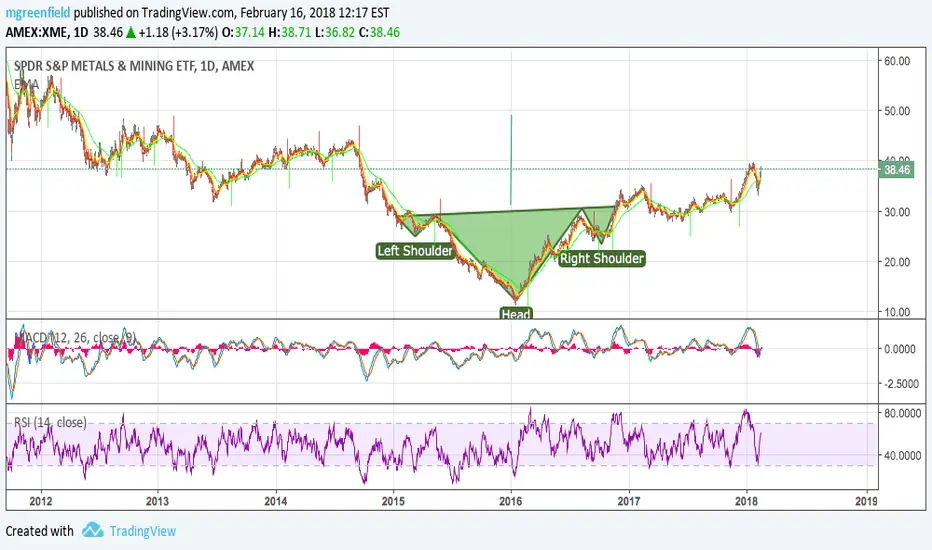Click the mgreenfield author link
The width and height of the screenshot is (932, 550).
click(x=38, y=12)
